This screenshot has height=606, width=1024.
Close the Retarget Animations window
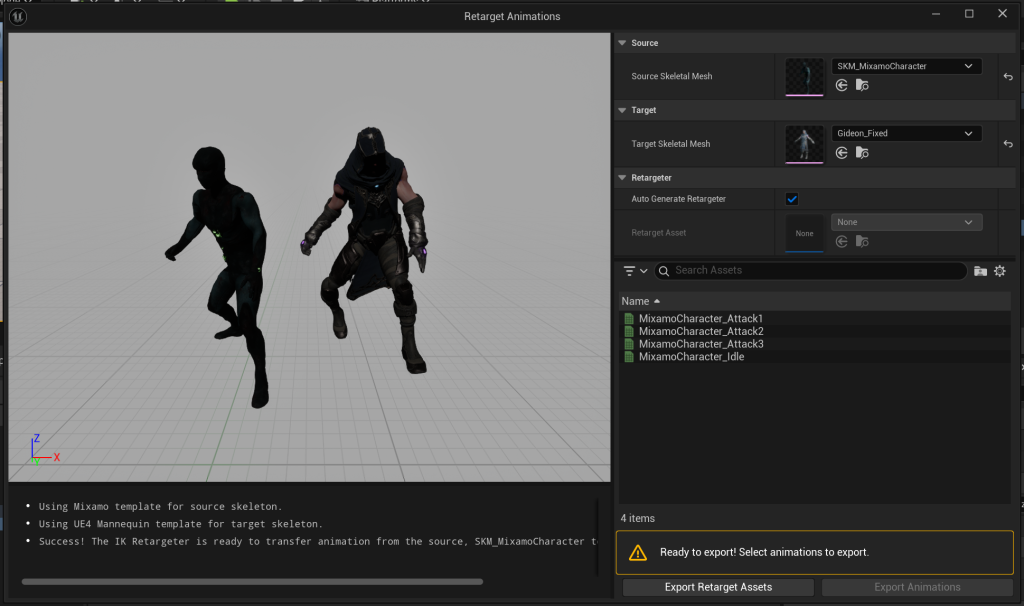click(x=1002, y=14)
